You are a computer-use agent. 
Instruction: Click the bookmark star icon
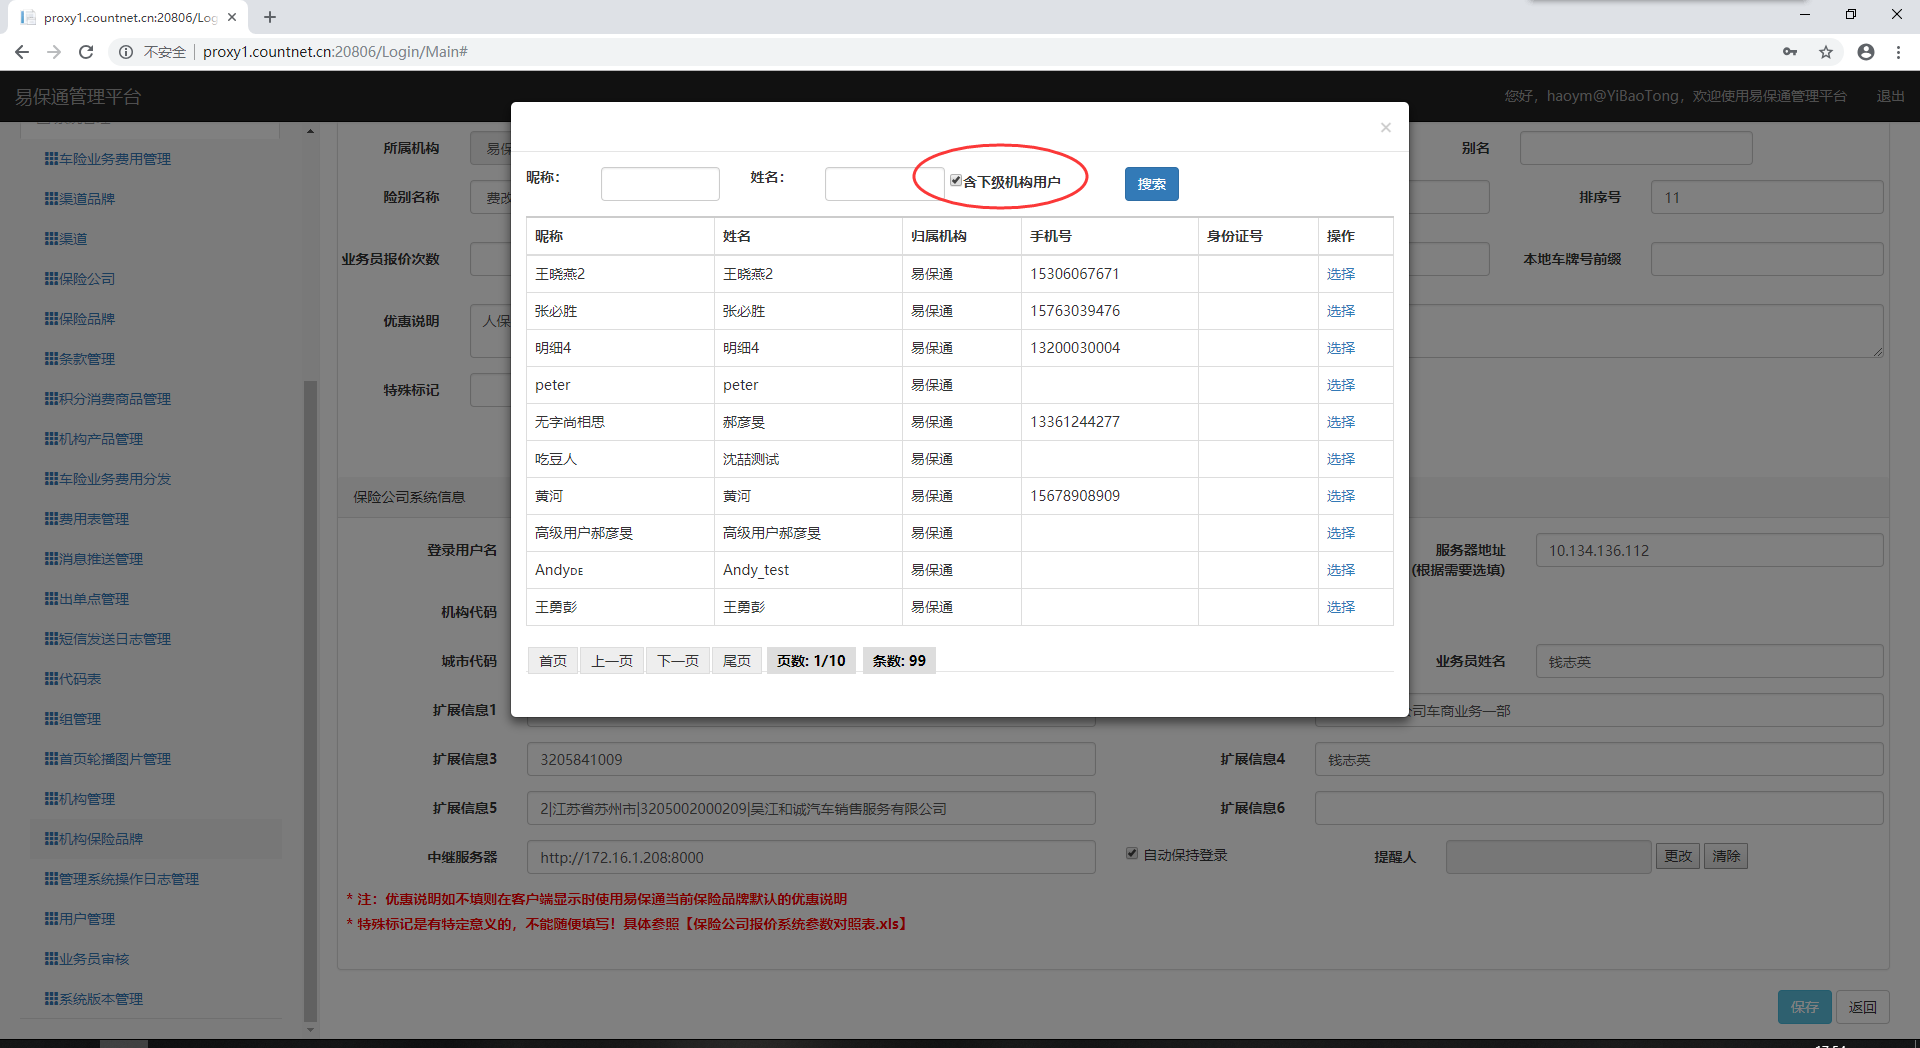[1826, 52]
